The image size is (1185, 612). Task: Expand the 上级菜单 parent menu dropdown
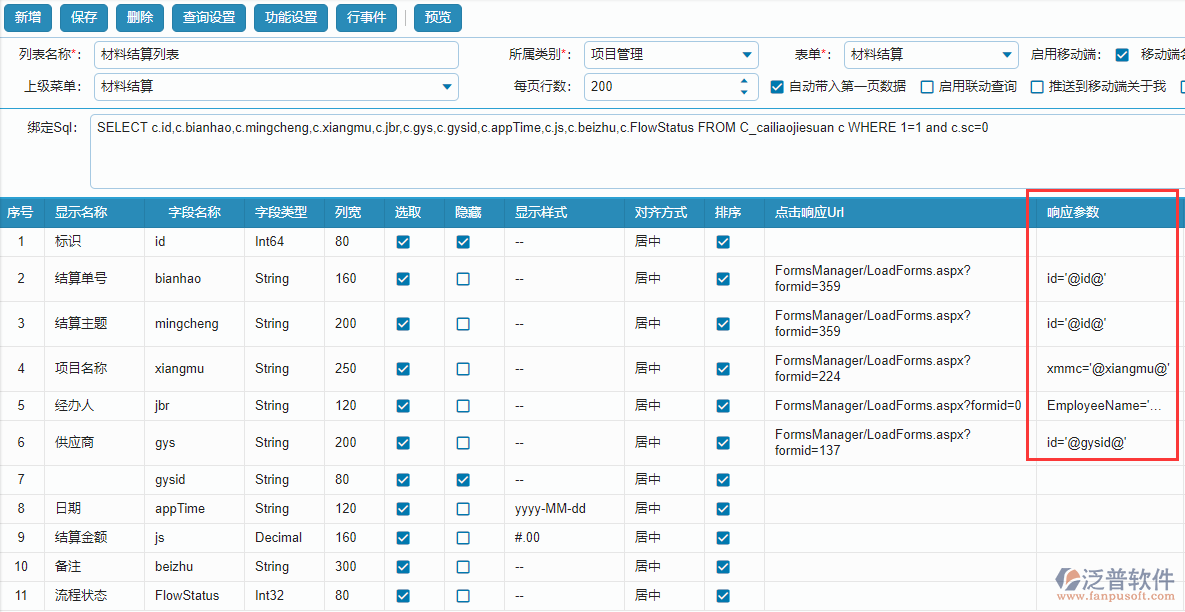(446, 87)
